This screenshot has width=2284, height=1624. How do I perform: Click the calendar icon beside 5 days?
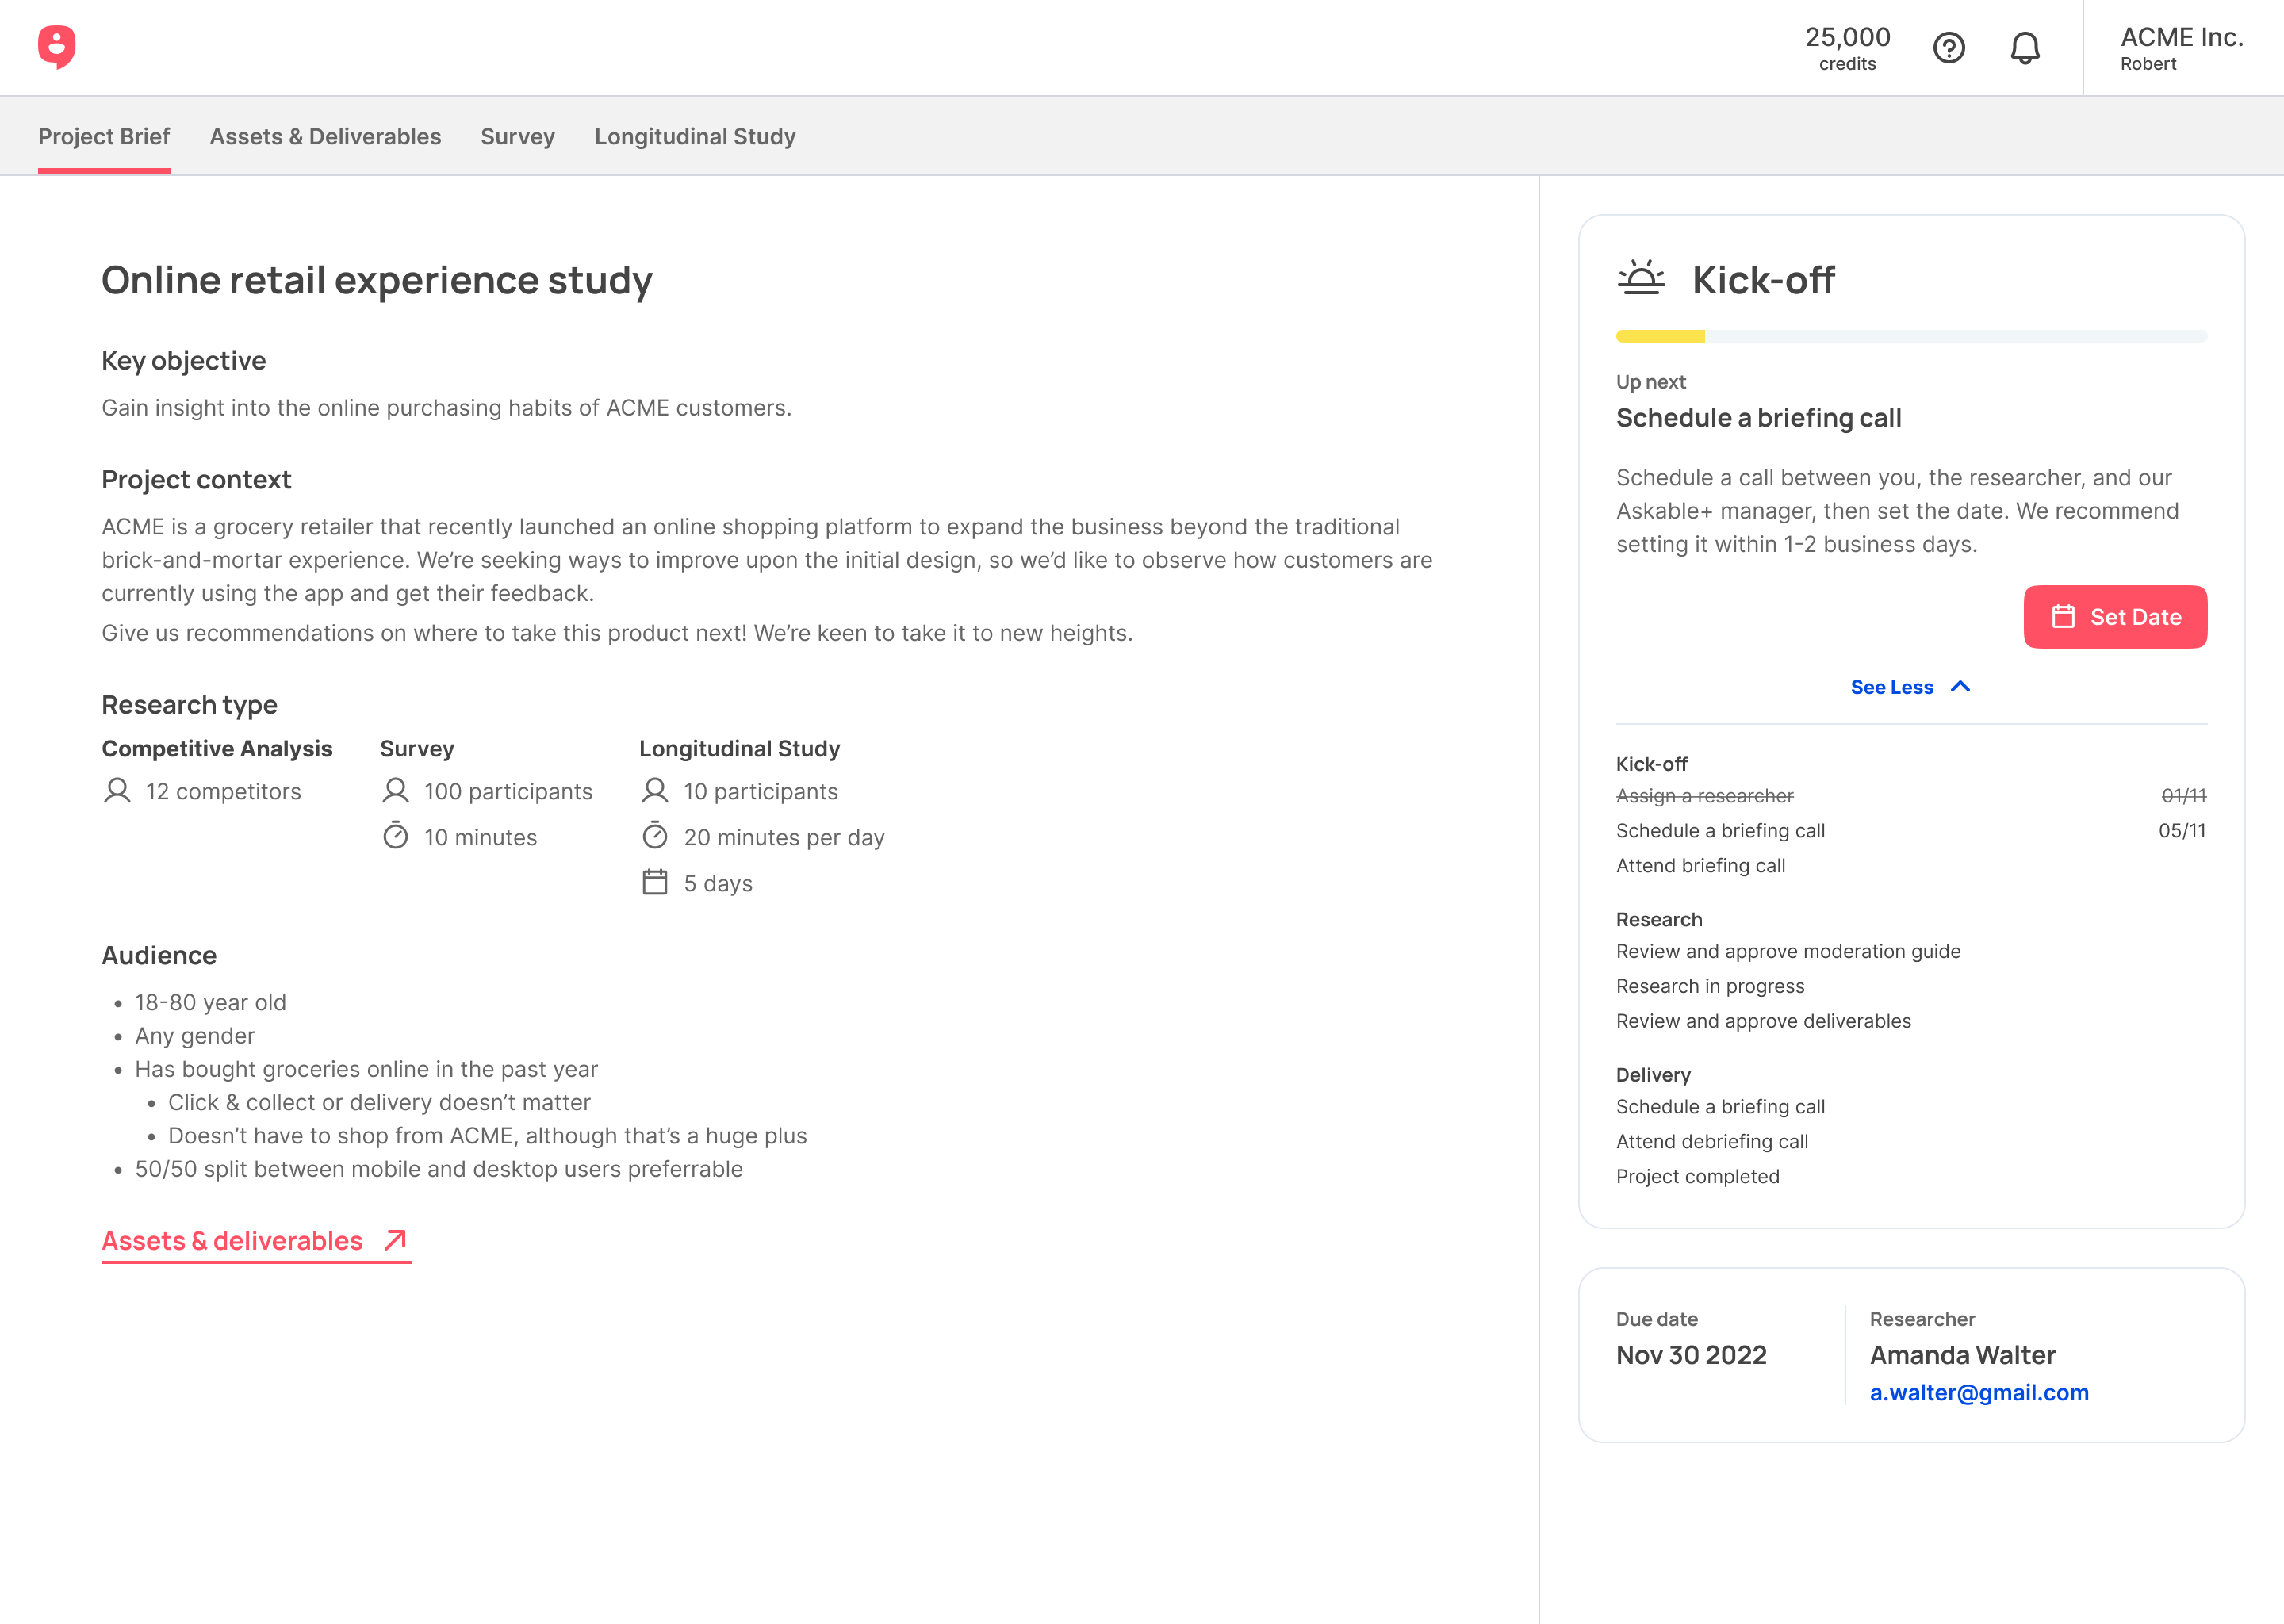tap(654, 882)
